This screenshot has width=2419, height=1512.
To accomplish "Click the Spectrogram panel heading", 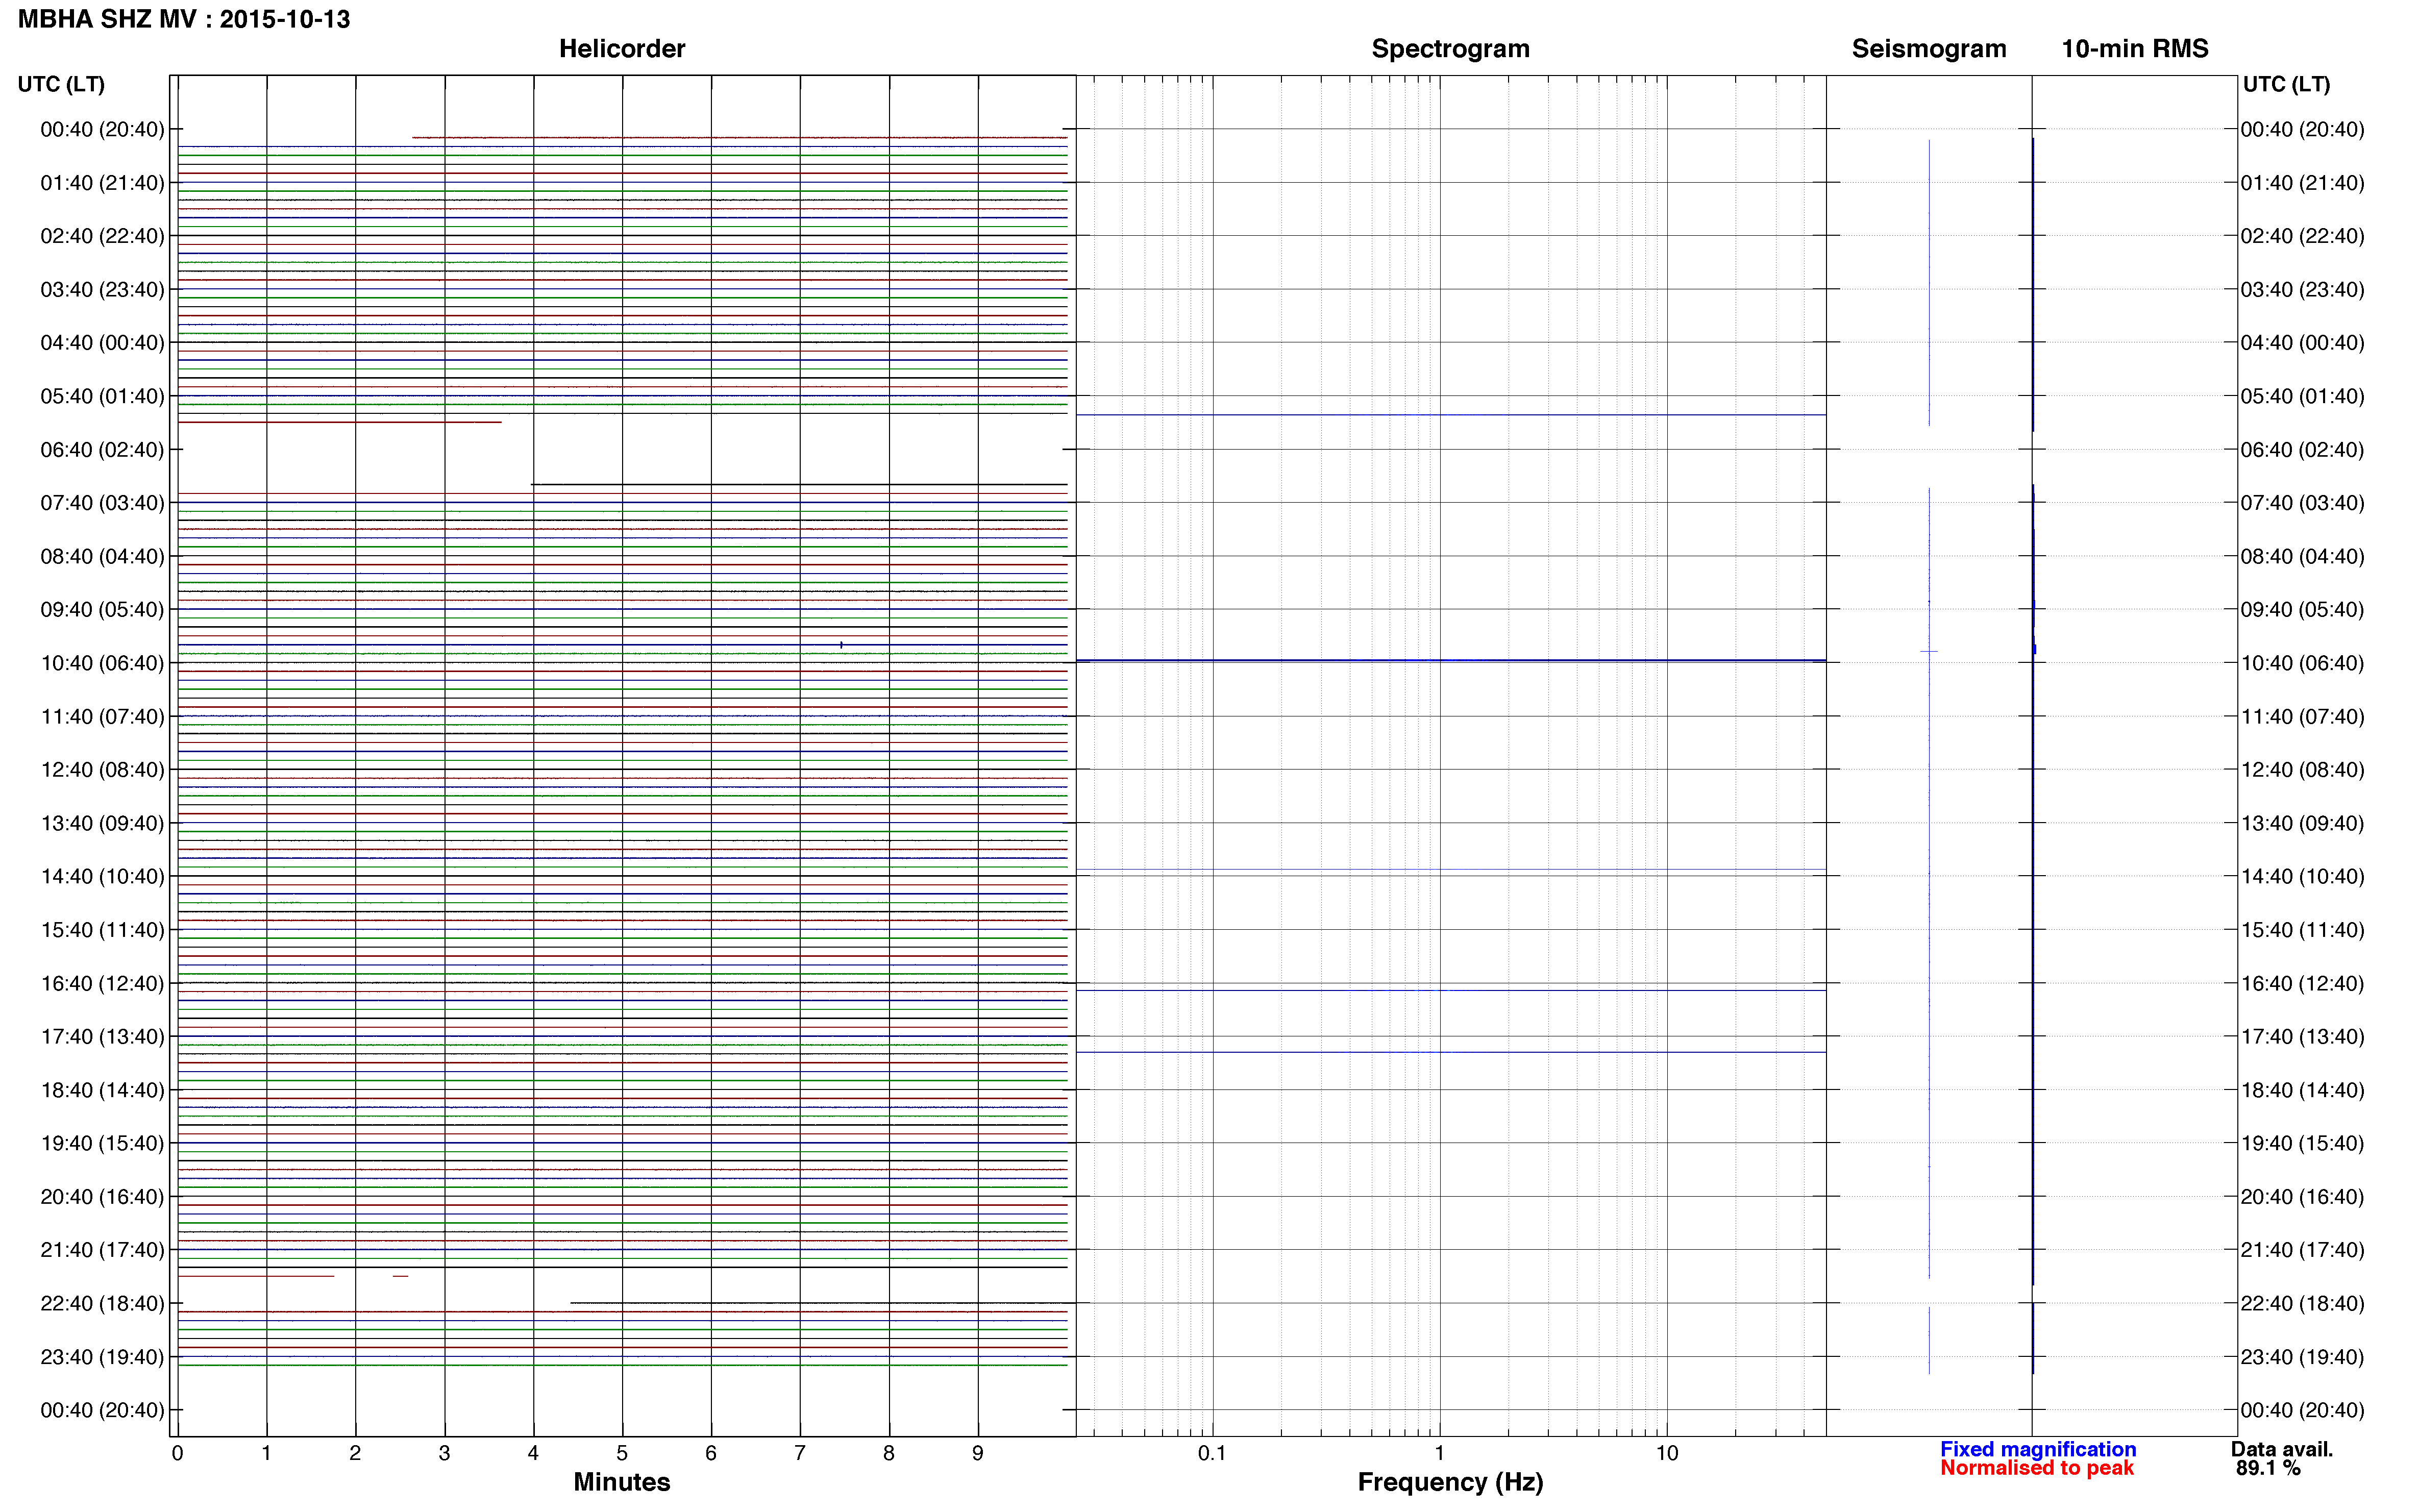I will 1450,48.
